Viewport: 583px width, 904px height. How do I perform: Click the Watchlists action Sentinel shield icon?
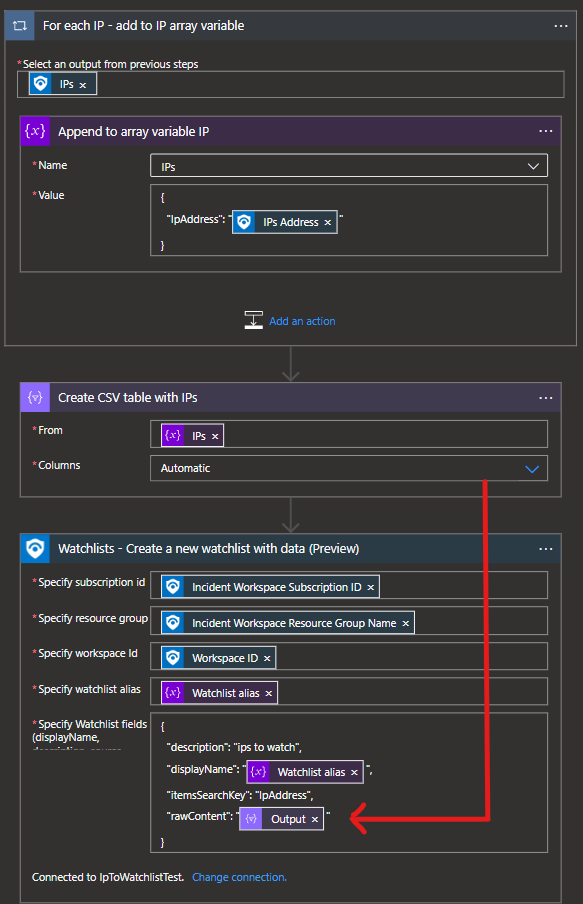[x=35, y=548]
